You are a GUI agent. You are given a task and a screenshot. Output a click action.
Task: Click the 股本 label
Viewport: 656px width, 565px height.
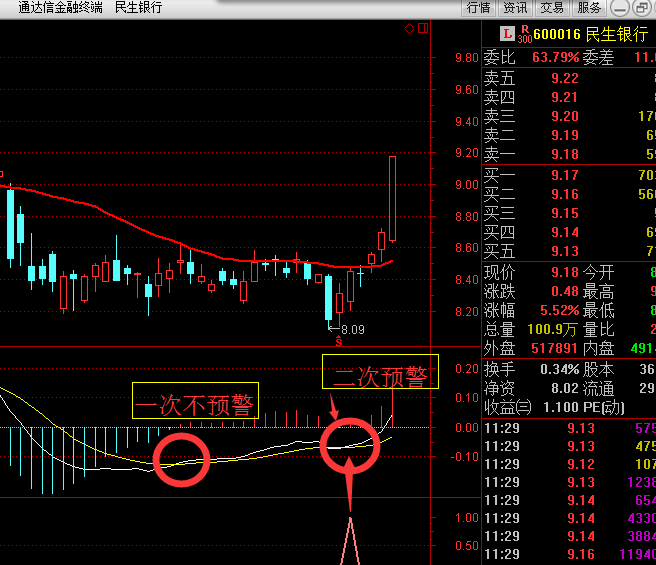pos(598,369)
